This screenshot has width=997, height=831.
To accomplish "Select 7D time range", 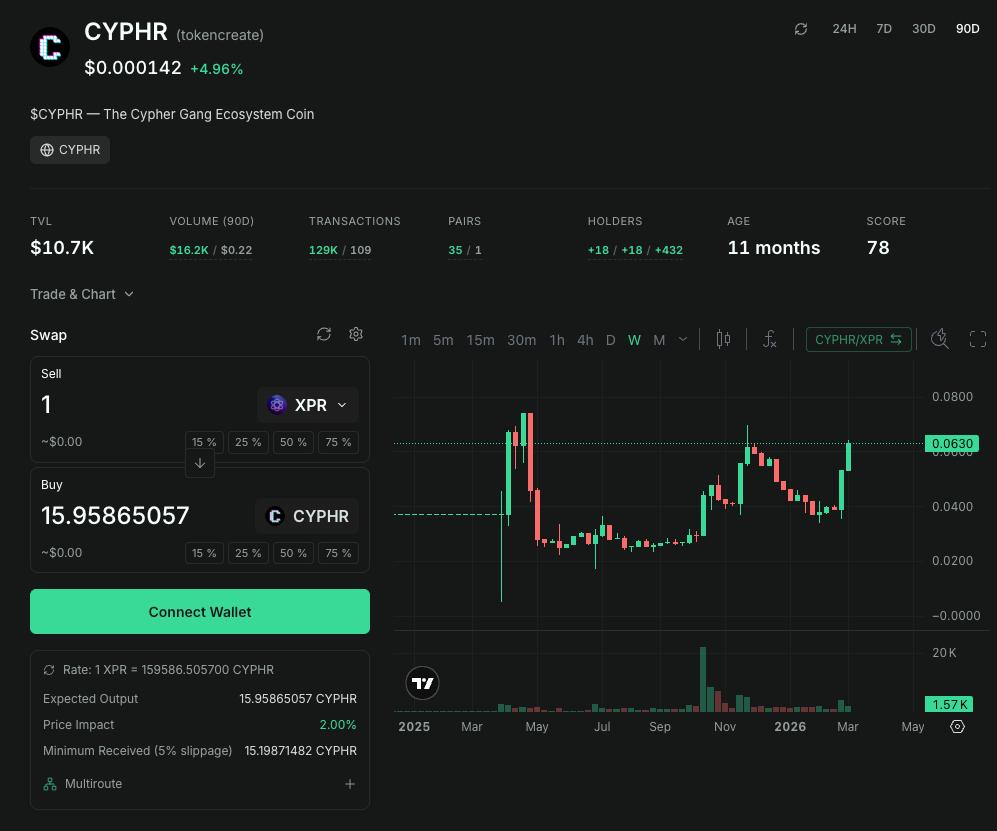I will (x=884, y=29).
